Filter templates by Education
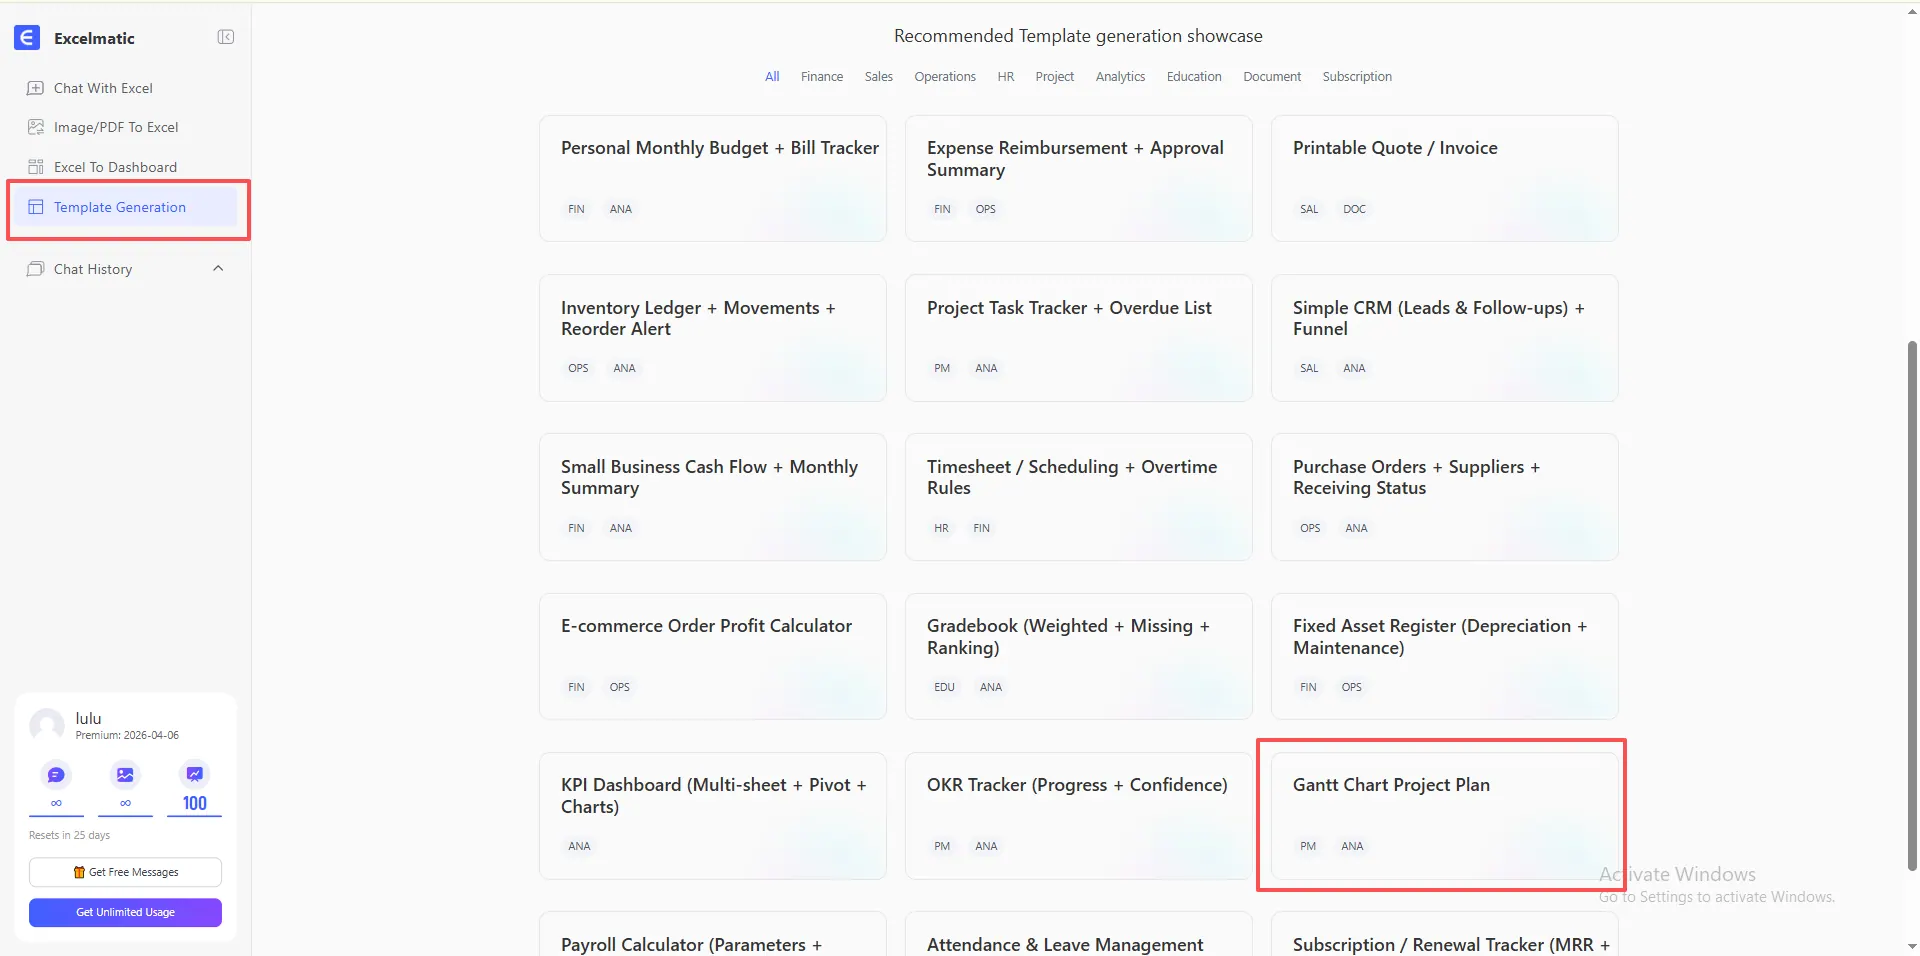Image resolution: width=1920 pixels, height=956 pixels. [1194, 77]
